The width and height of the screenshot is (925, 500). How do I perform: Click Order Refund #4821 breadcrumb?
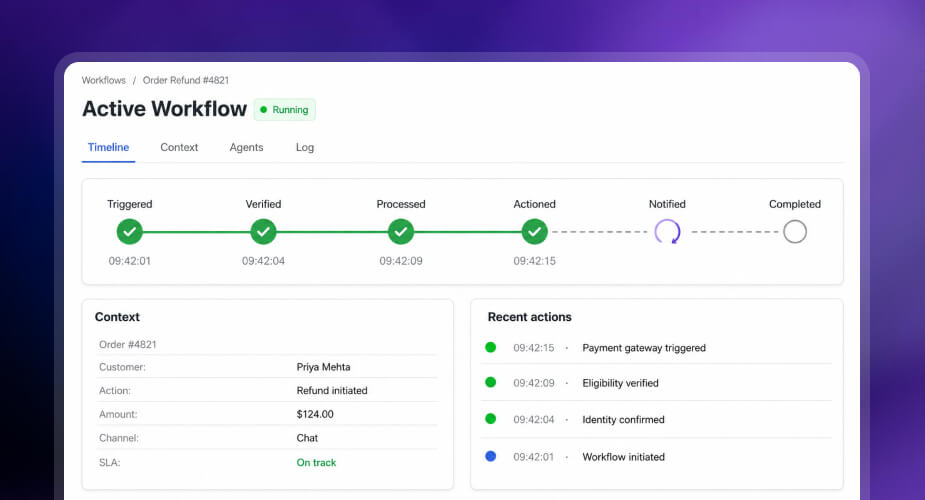186,80
